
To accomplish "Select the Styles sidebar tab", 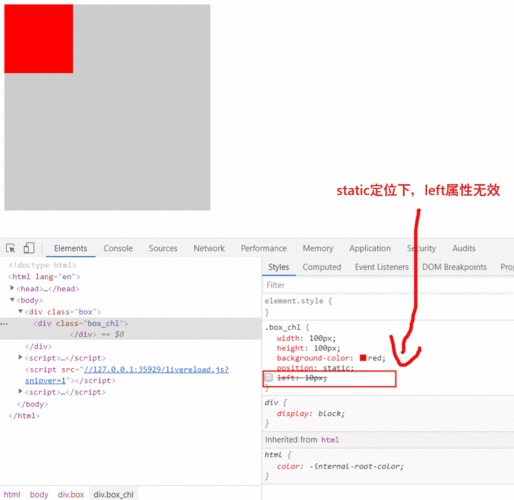I will [279, 267].
